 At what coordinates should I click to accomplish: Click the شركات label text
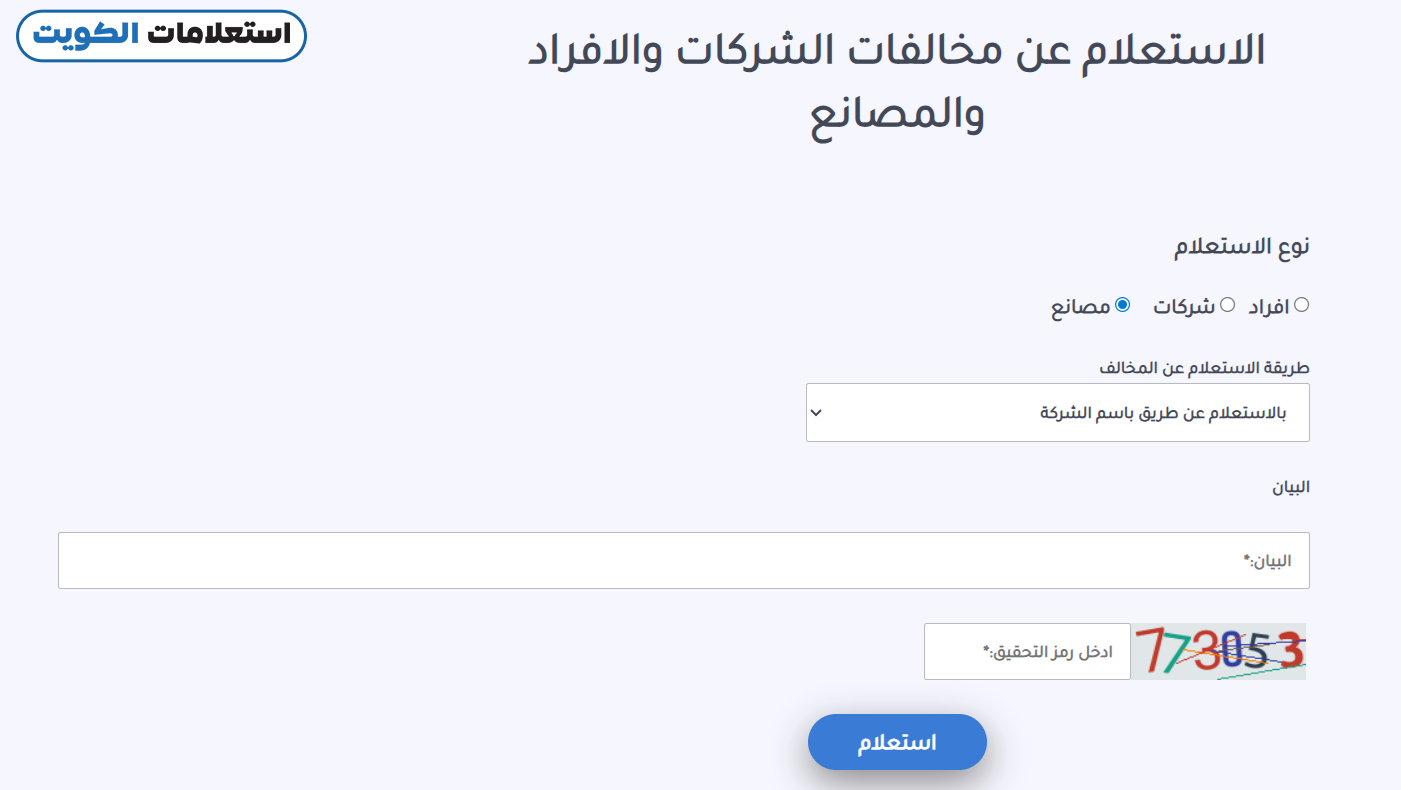click(1183, 307)
